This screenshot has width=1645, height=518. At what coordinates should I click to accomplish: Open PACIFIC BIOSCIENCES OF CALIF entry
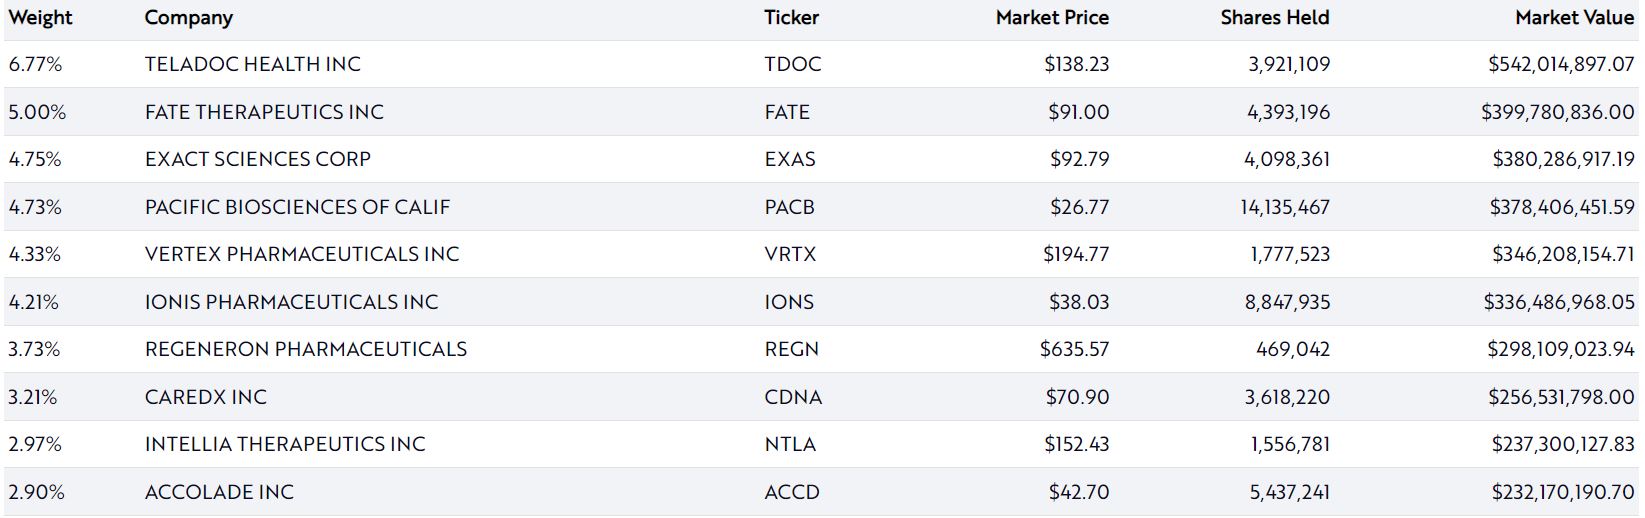click(297, 207)
